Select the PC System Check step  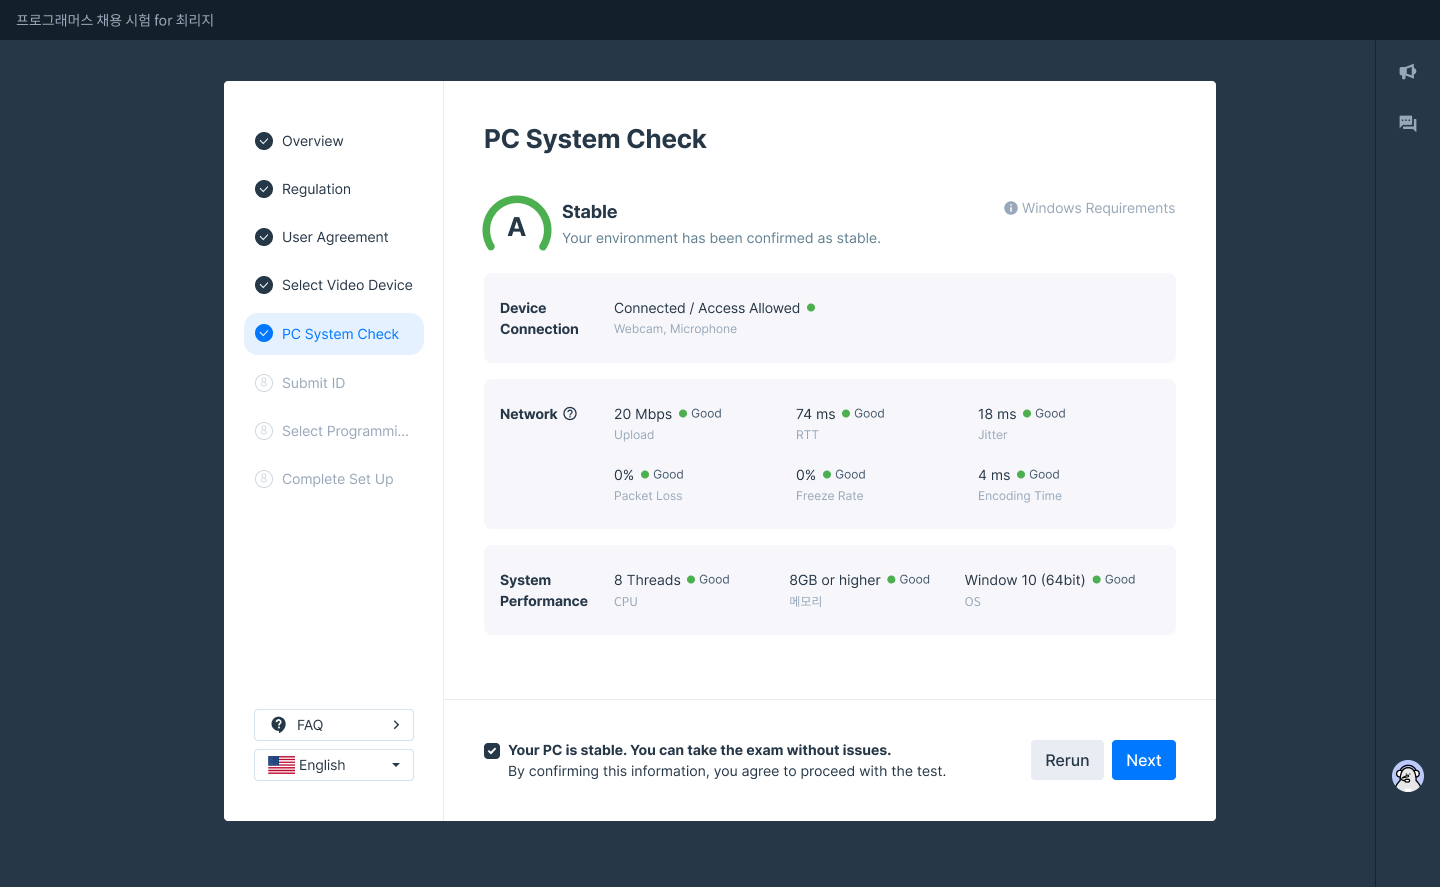click(340, 334)
